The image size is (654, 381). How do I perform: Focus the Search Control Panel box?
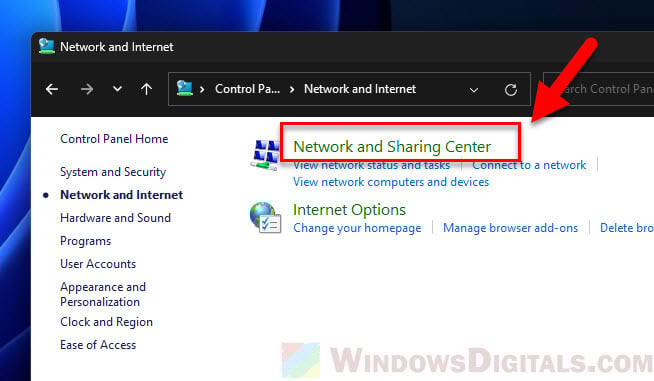coord(599,89)
